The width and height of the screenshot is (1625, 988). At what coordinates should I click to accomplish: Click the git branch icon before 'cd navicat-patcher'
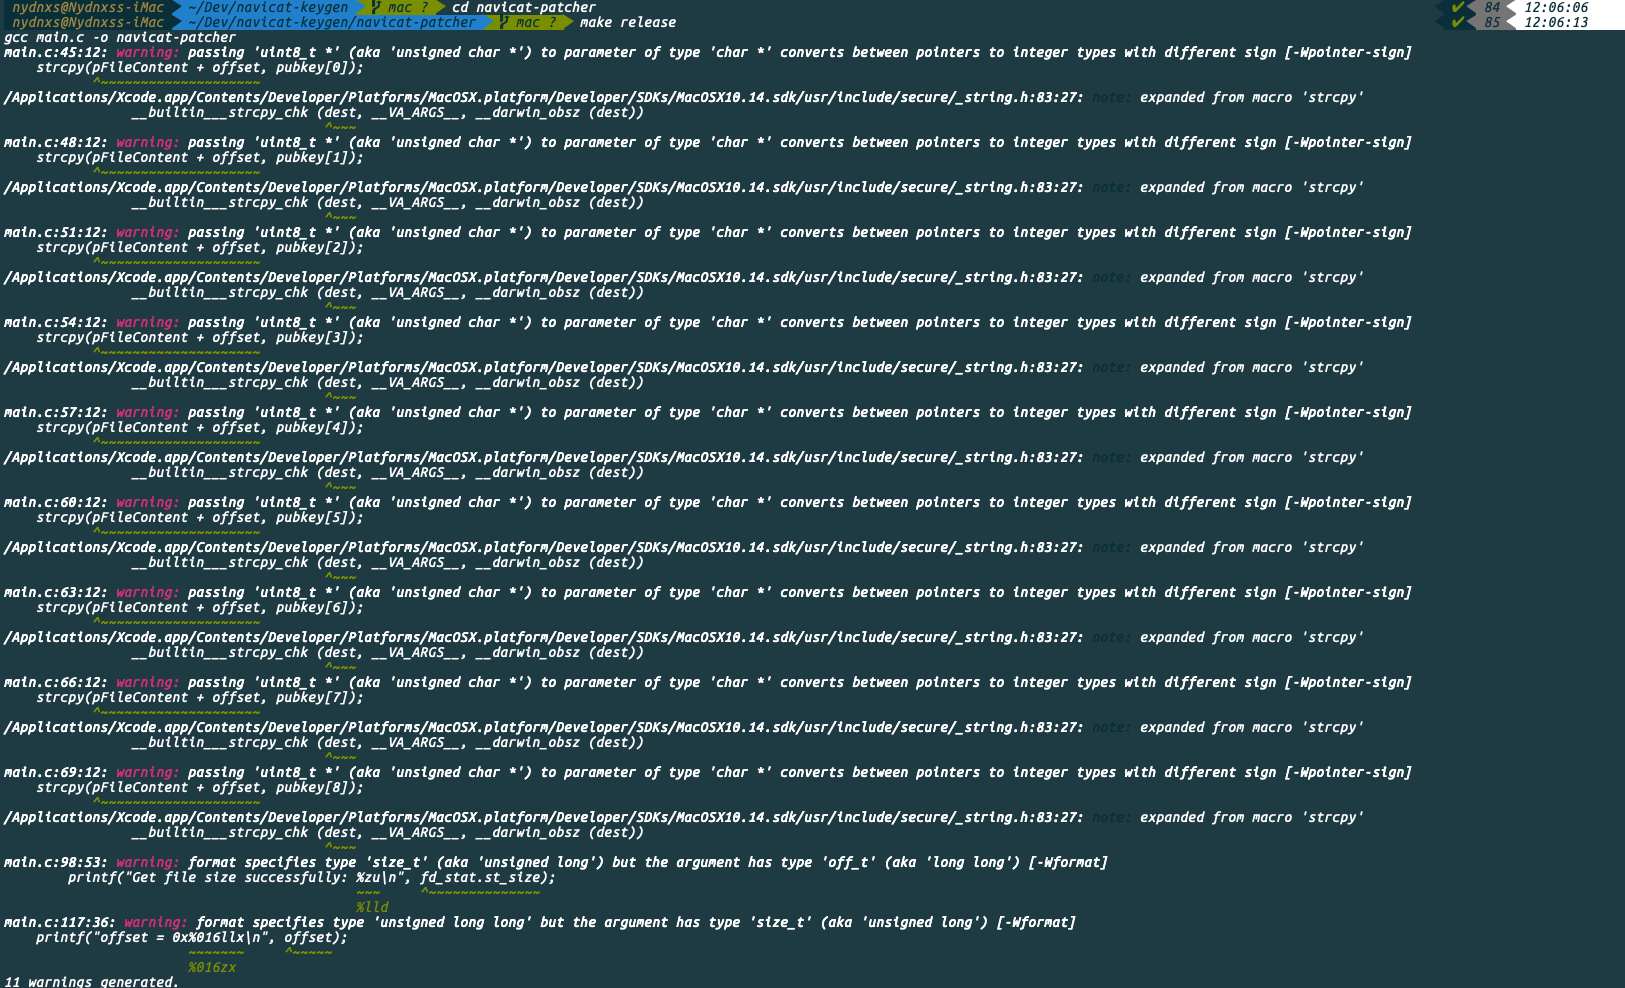coord(377,7)
